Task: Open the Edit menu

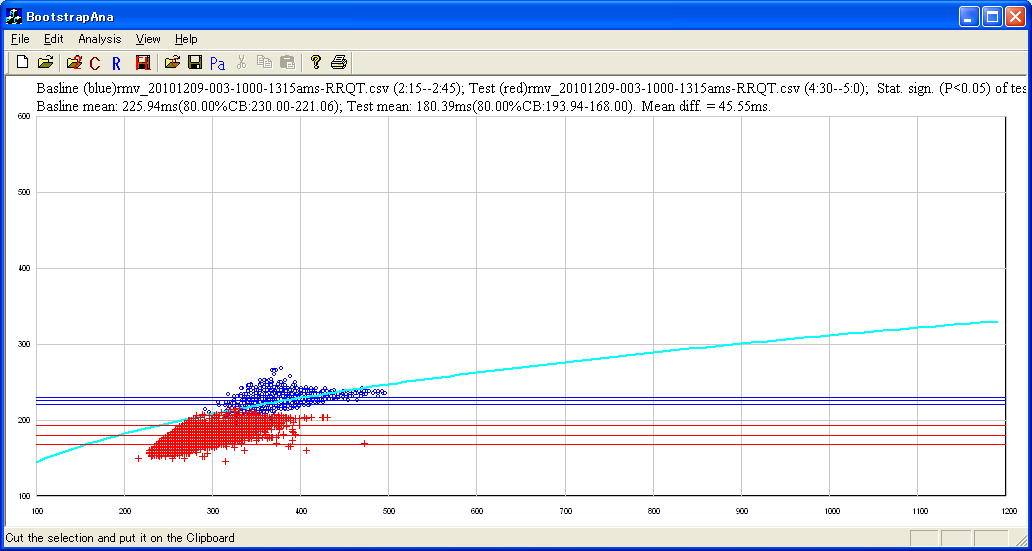Action: coord(53,39)
